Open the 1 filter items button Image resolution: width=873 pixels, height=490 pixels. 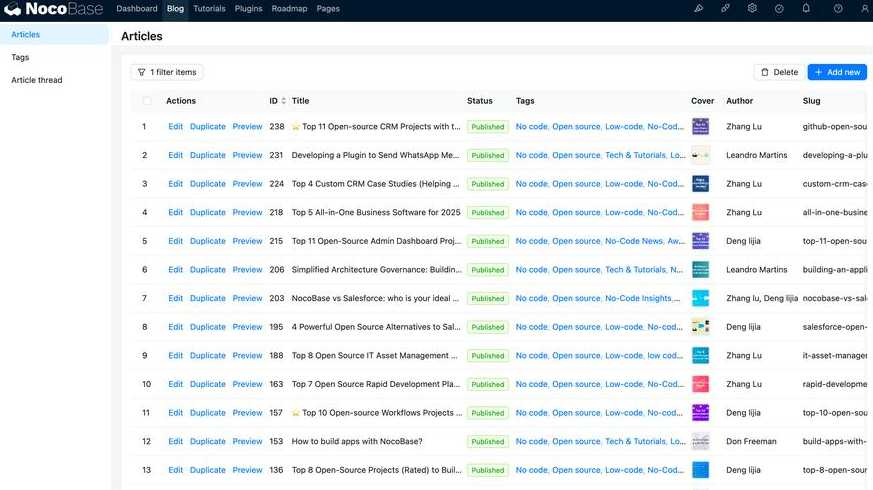point(167,72)
